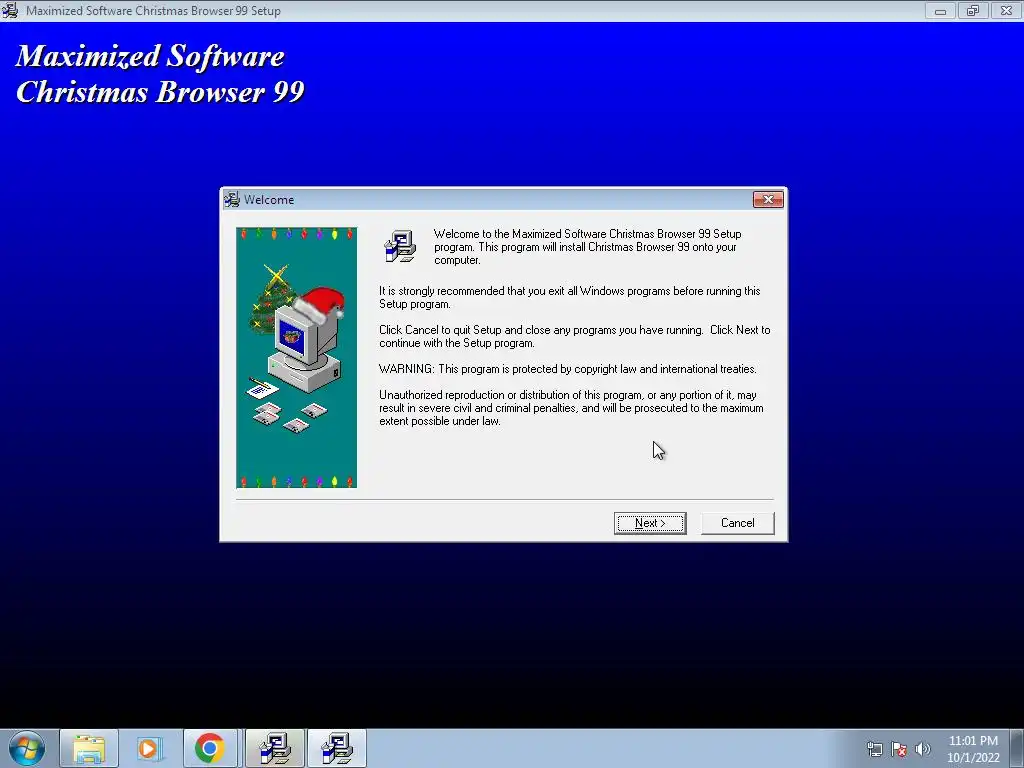Switch to first setup program taskbar button
1024x768 pixels.
(x=275, y=748)
